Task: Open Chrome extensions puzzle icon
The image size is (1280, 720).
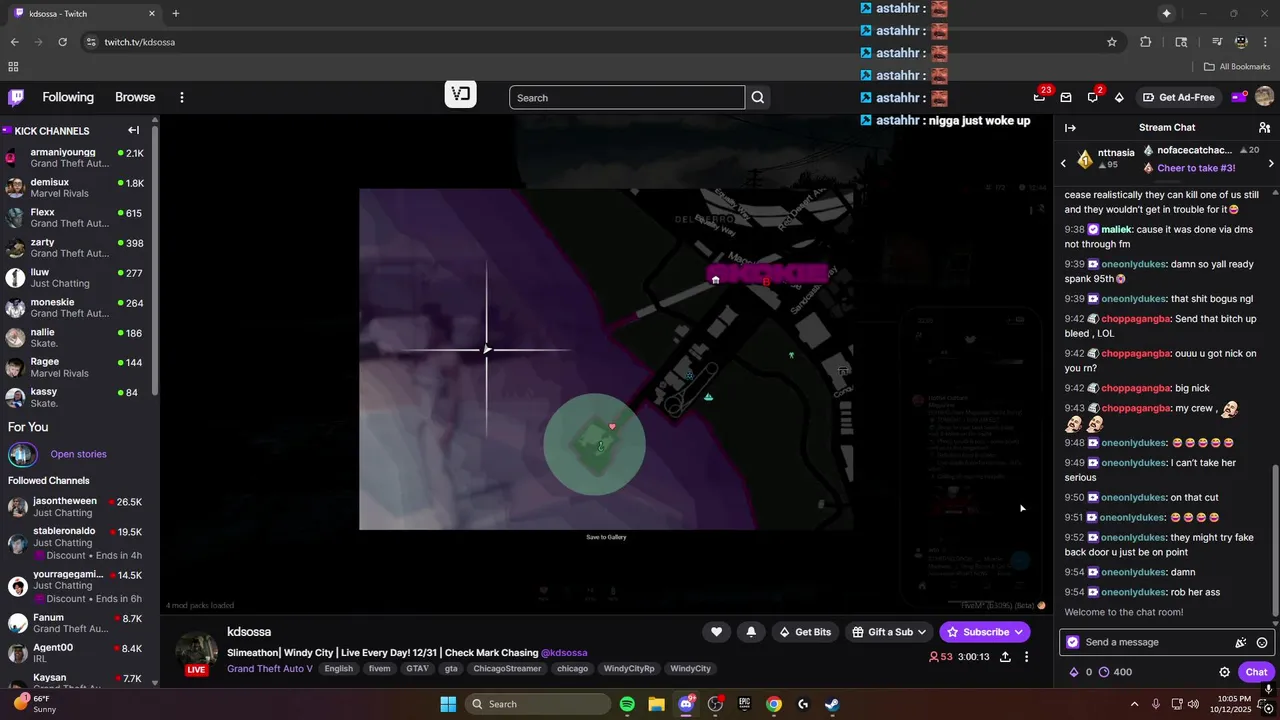Action: pos(1146,42)
